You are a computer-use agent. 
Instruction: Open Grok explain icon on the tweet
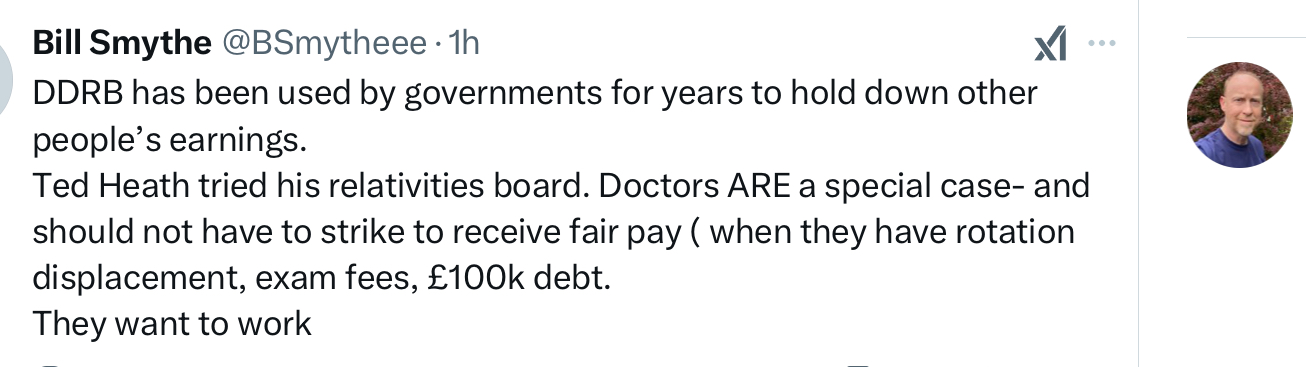click(1051, 44)
